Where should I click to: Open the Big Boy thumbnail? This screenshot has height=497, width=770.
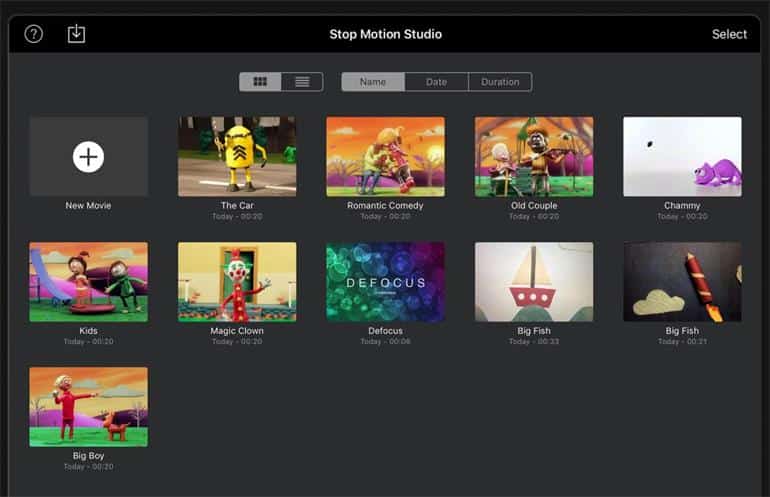coord(88,407)
